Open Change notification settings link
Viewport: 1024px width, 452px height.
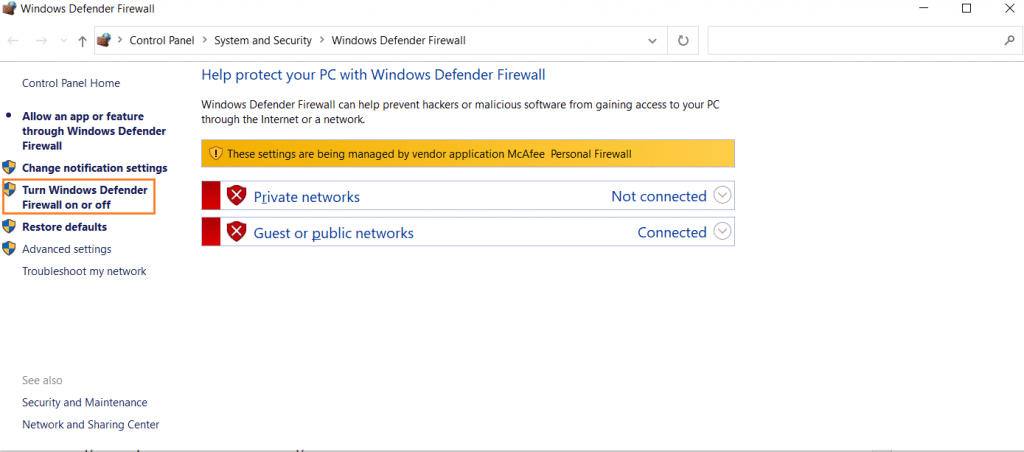[94, 168]
